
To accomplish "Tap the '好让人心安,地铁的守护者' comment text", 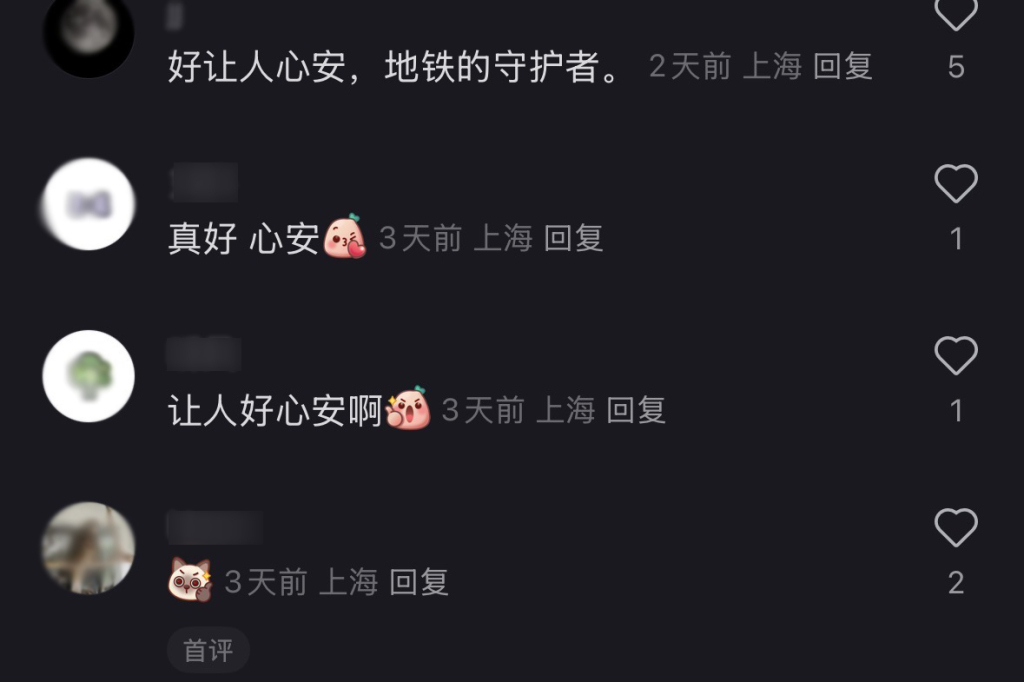I will (x=394, y=67).
